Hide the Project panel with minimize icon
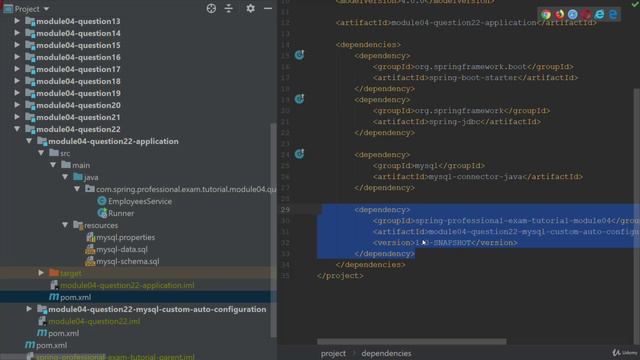 pyautogui.click(x=268, y=9)
